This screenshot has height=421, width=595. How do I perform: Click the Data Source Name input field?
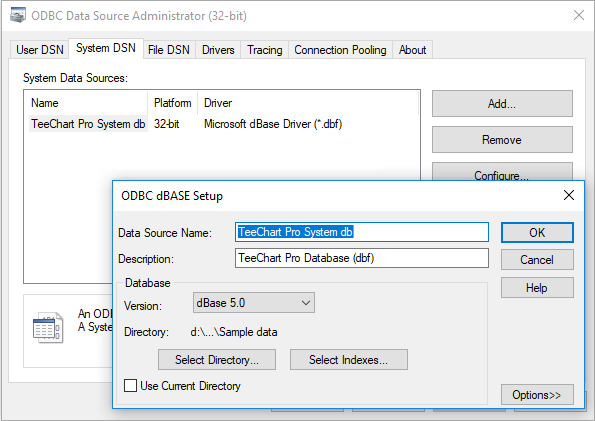362,232
